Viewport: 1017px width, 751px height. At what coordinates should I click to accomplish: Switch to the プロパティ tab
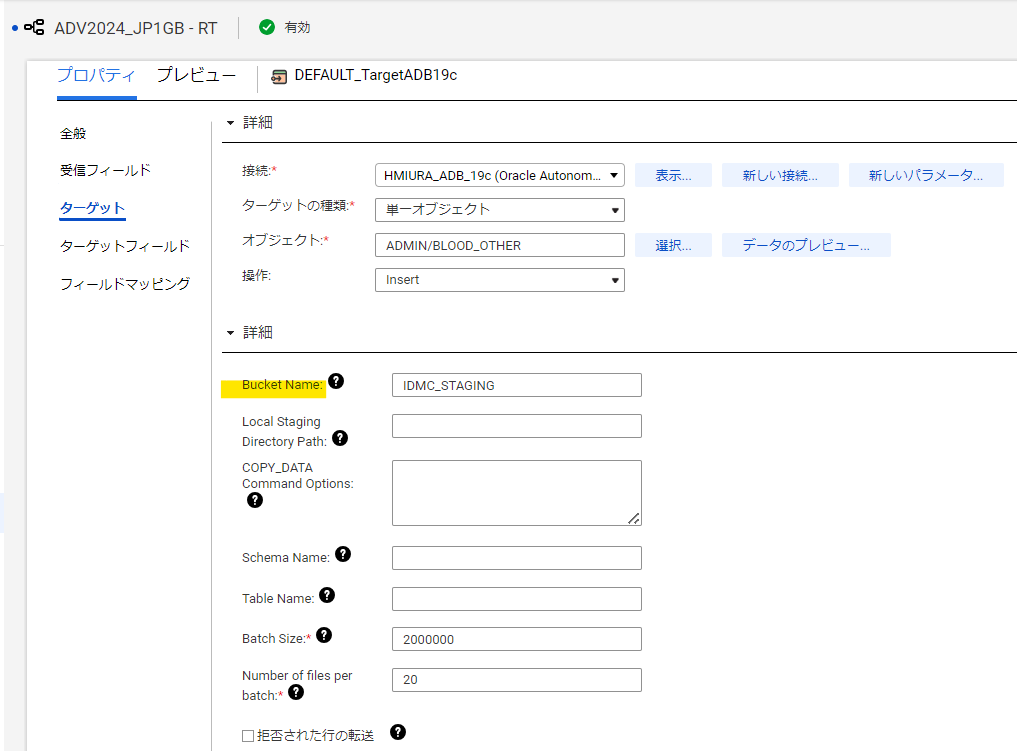click(97, 75)
